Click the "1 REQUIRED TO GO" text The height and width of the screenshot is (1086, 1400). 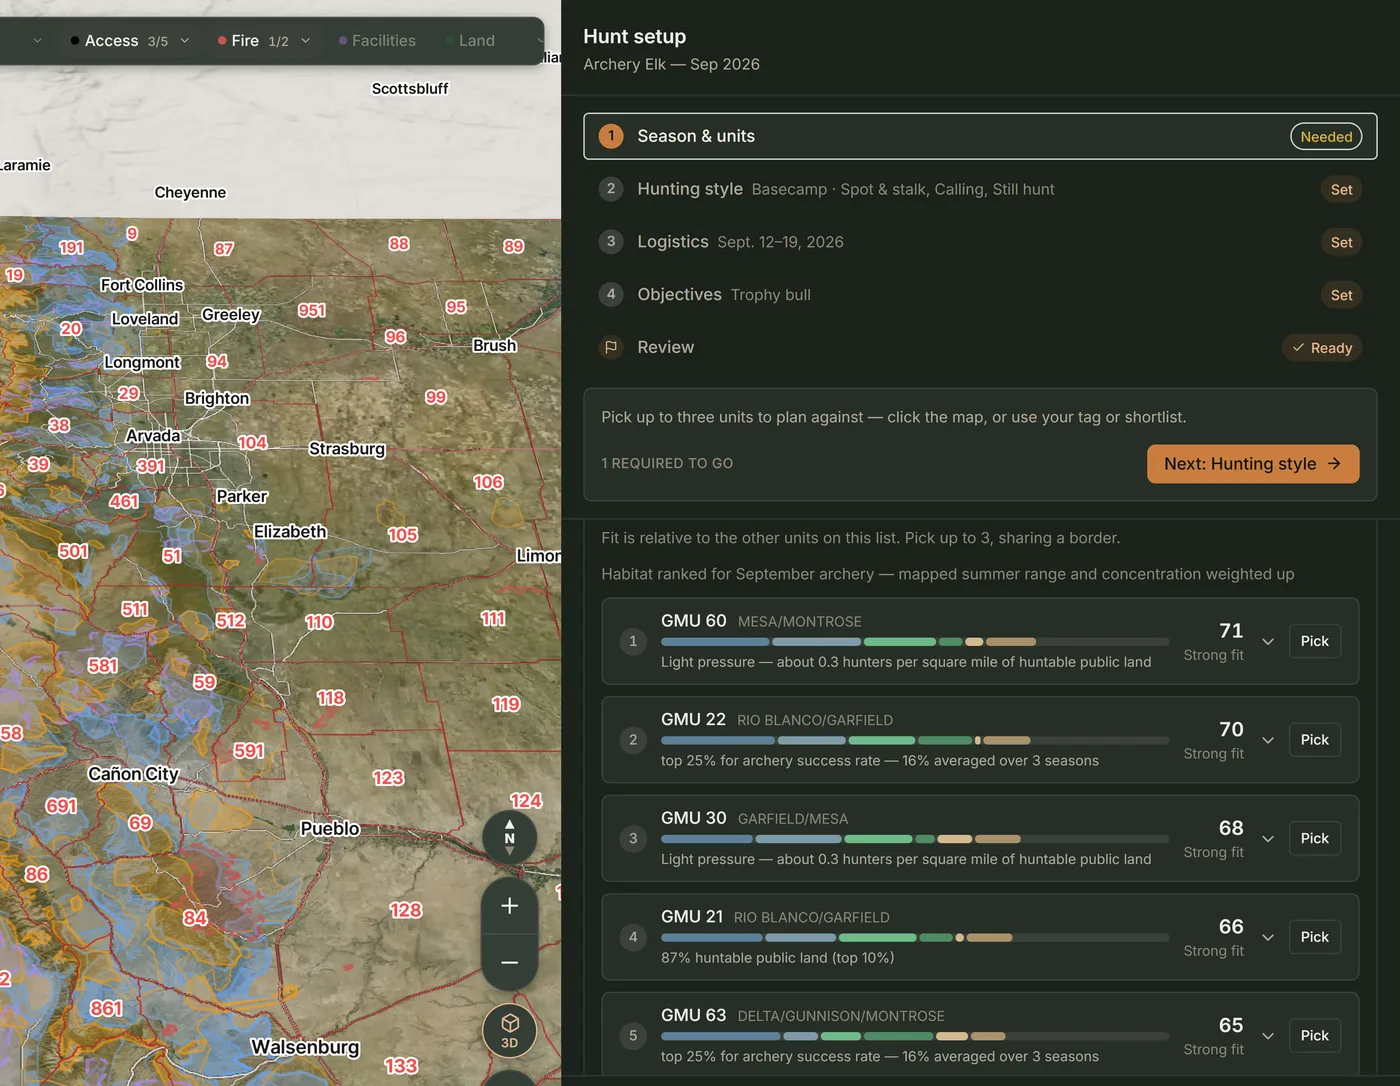(x=667, y=464)
